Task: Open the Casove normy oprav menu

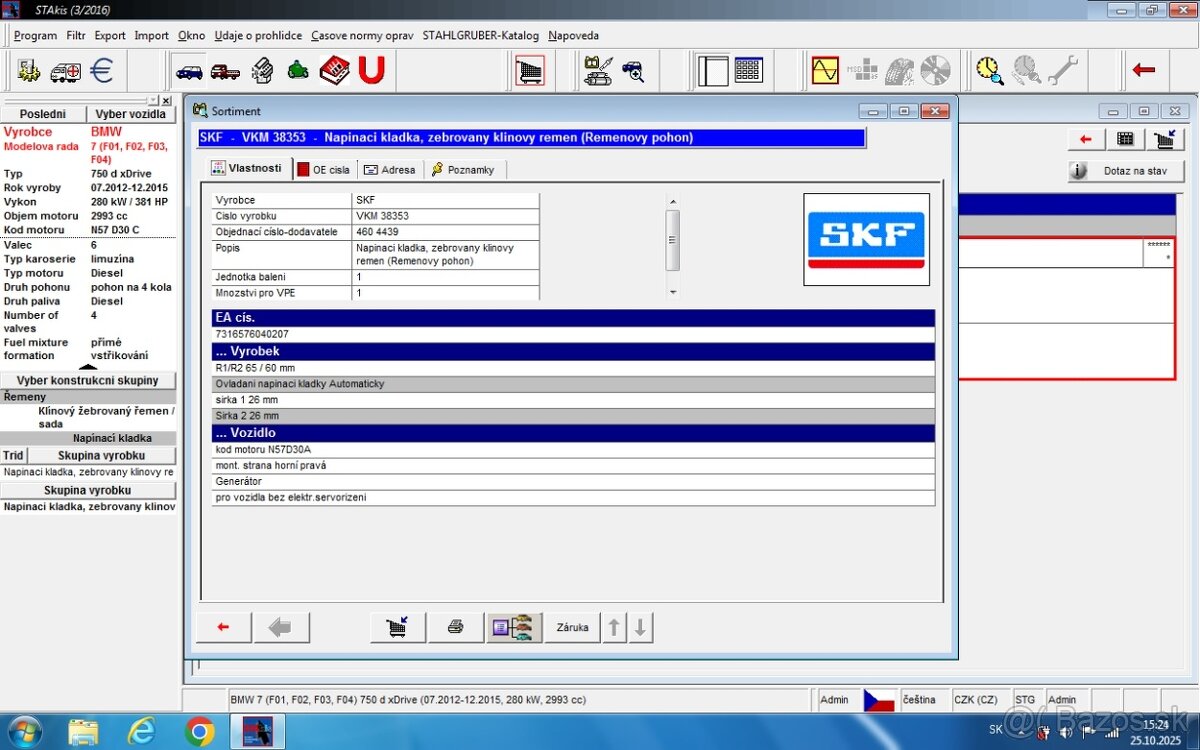Action: tap(362, 35)
